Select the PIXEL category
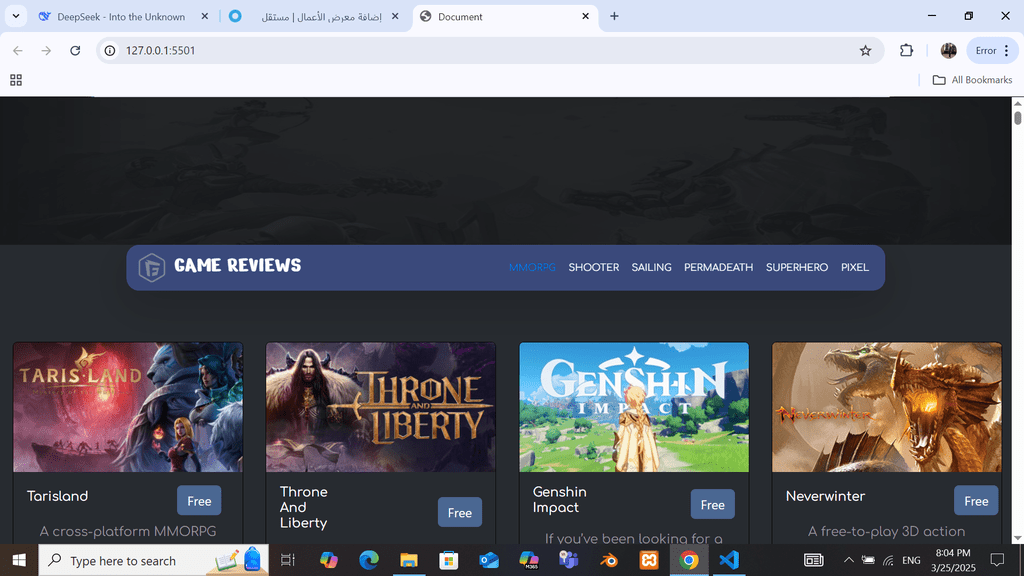This screenshot has height=576, width=1024. click(x=855, y=267)
